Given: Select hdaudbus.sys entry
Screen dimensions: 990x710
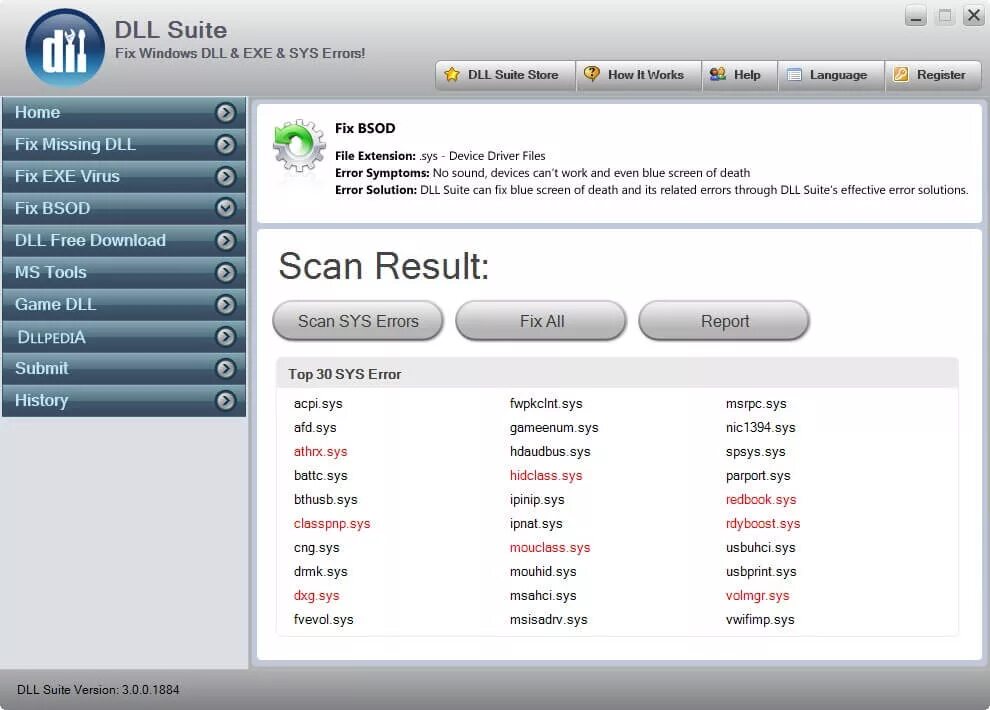Looking at the screenshot, I should pyautogui.click(x=550, y=452).
